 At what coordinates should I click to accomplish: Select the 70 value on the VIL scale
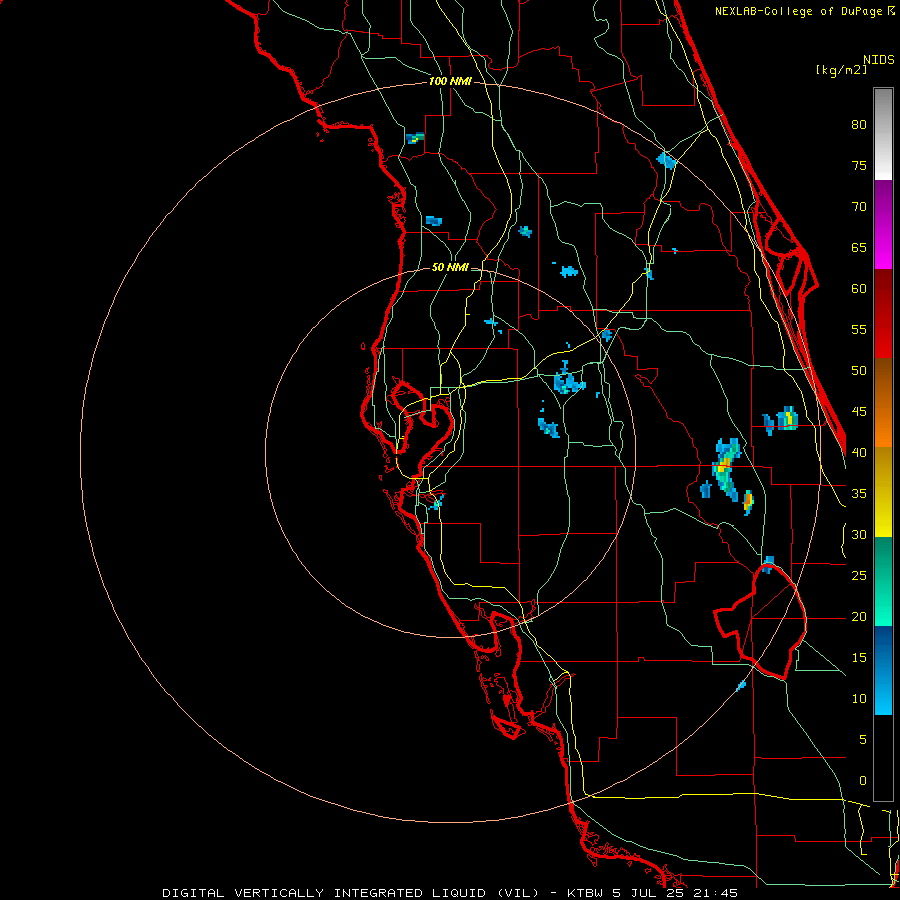click(x=859, y=207)
